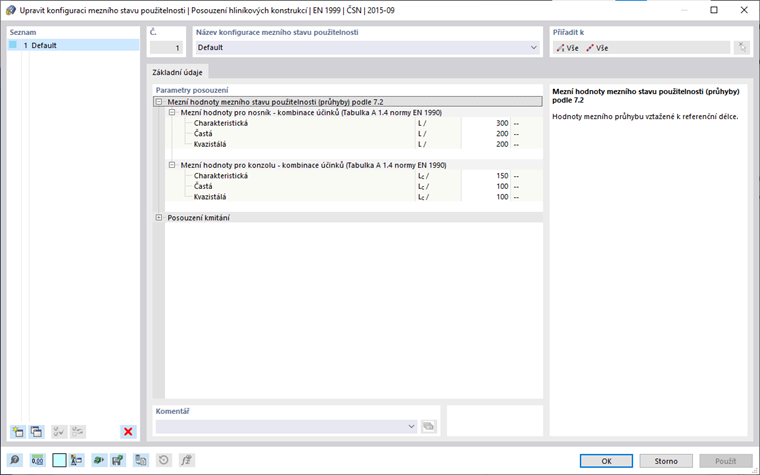The width and height of the screenshot is (760, 475).
Task: Click the reset circular arrow icon
Action: (164, 460)
